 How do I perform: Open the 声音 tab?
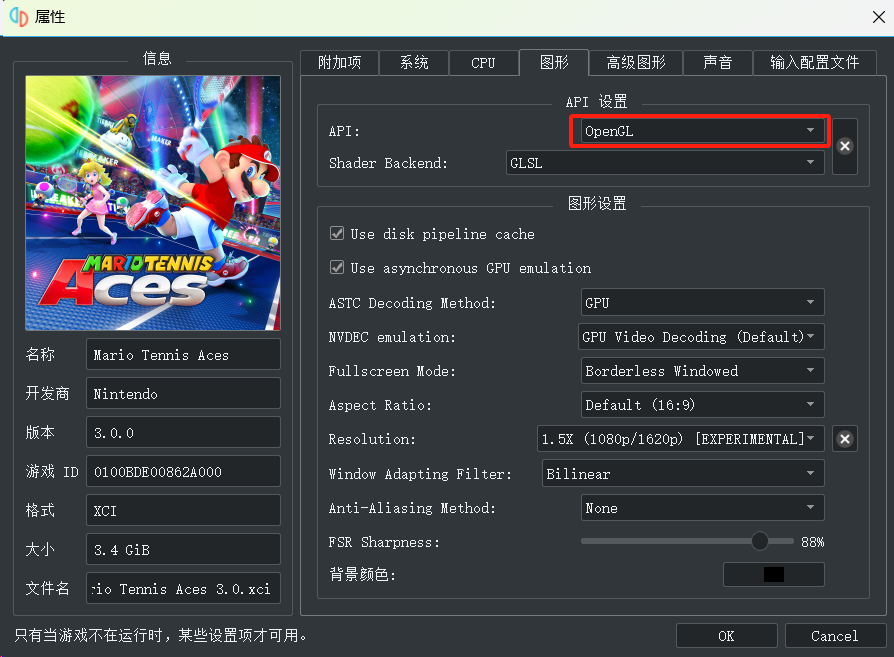tap(717, 63)
